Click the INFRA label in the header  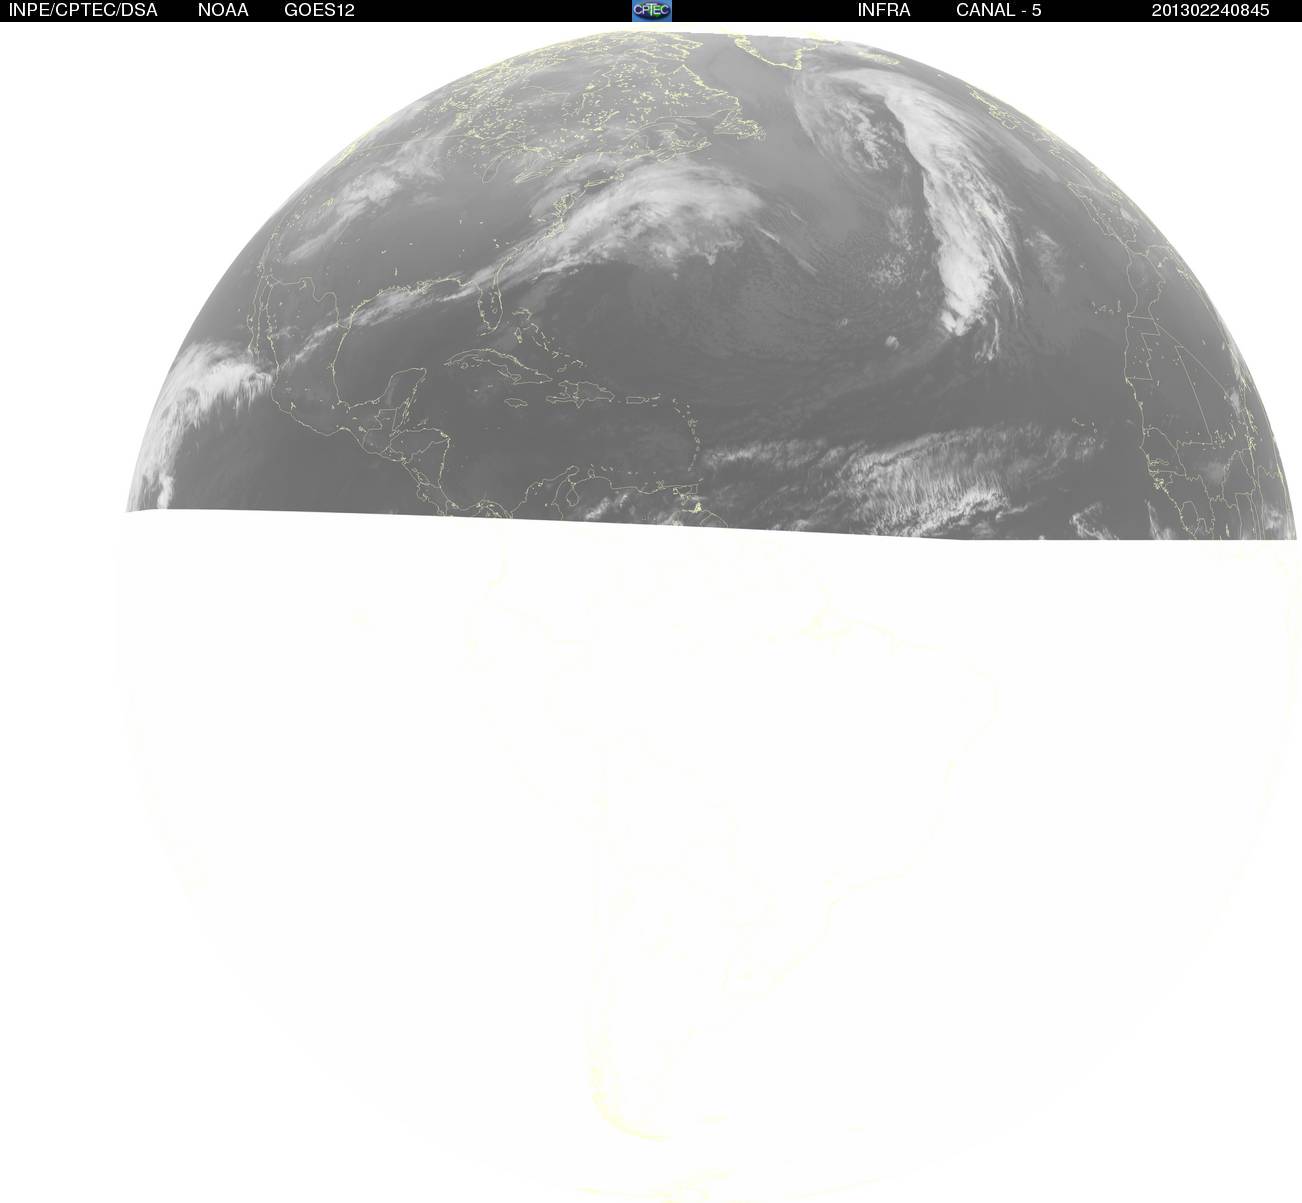884,10
